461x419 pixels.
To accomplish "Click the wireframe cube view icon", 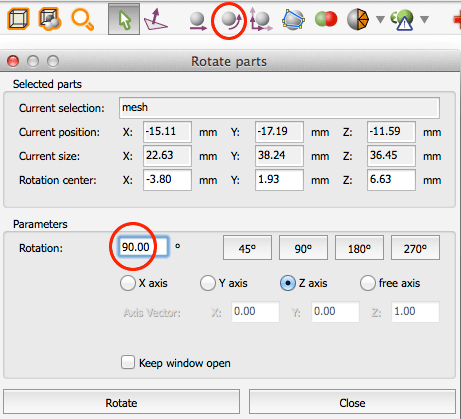I will (x=18, y=19).
